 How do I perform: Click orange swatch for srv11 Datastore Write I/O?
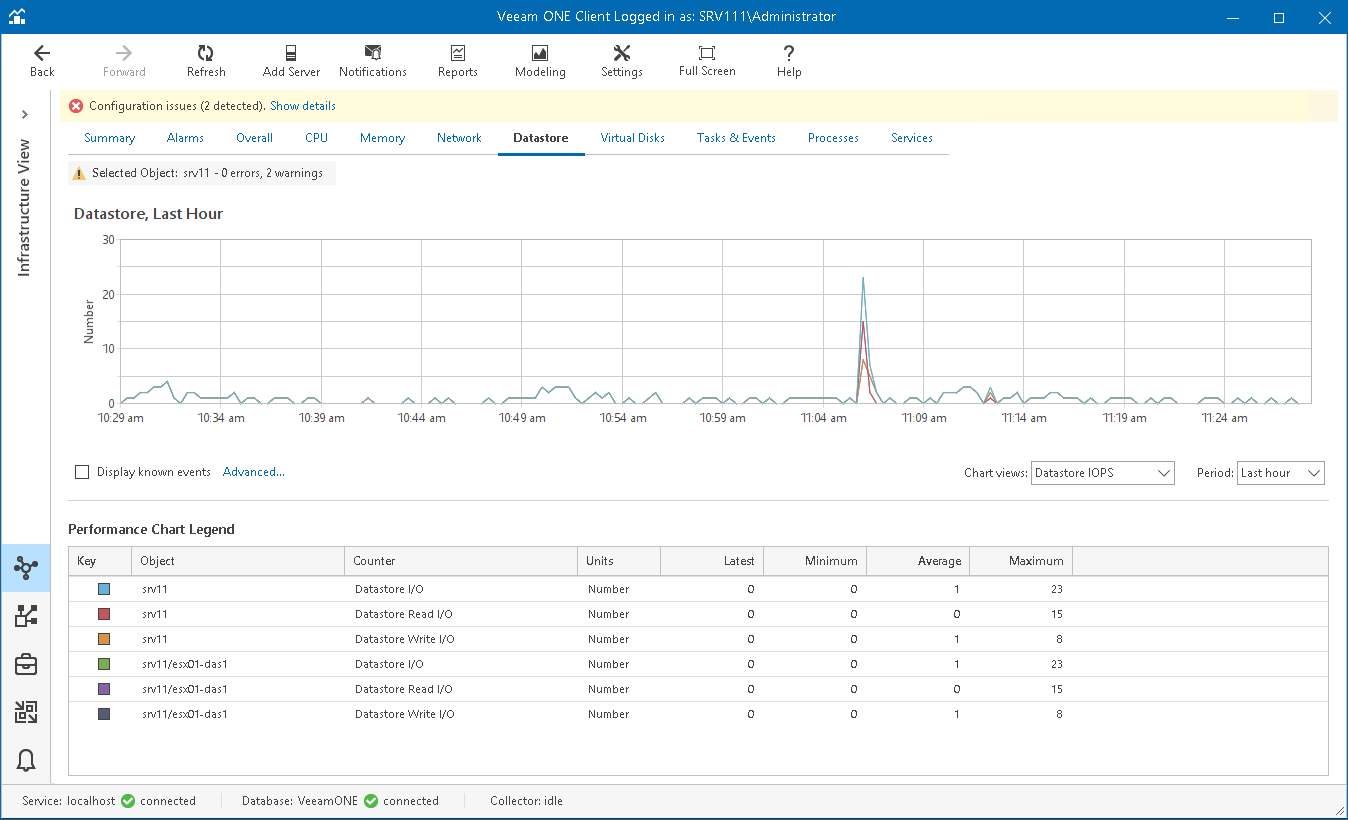(x=104, y=639)
